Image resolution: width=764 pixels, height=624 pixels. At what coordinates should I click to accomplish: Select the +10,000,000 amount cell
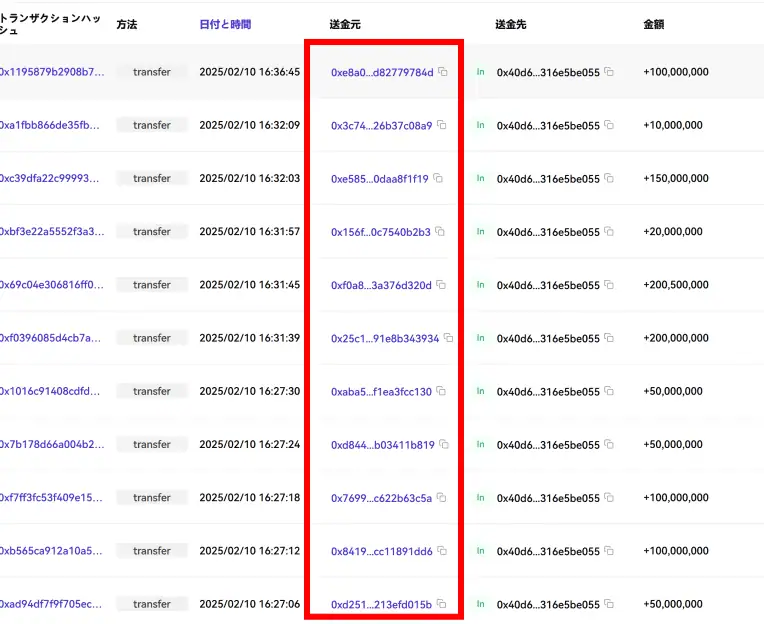click(673, 125)
